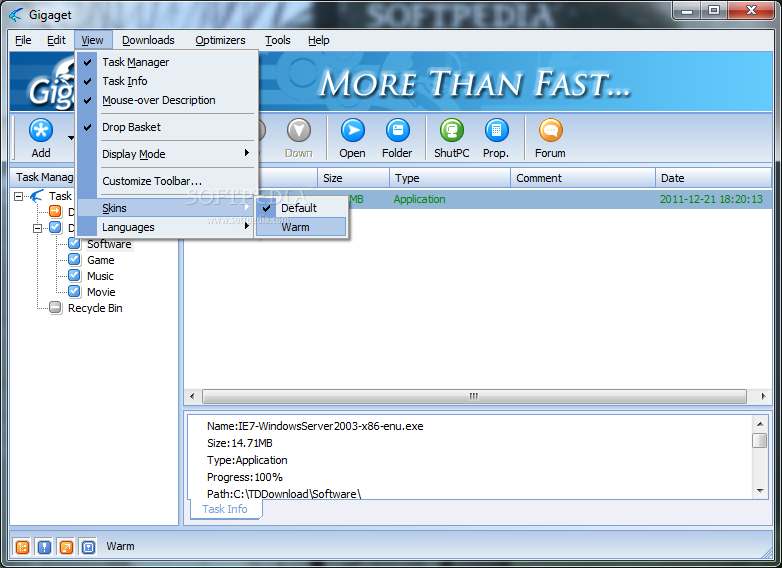Toggle Mouse-over Description option
The height and width of the screenshot is (568, 782).
coord(167,100)
